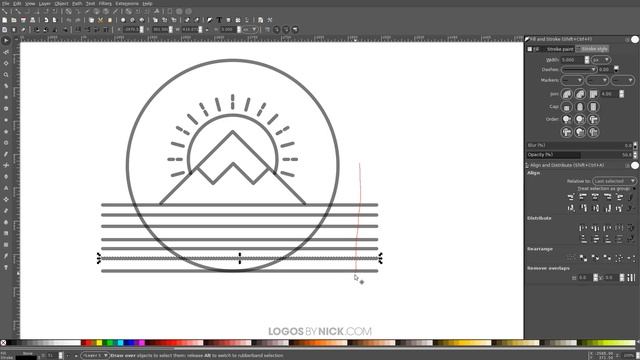Open the Object menu
Image resolution: width=640 pixels, height=360 pixels.
click(62, 3)
